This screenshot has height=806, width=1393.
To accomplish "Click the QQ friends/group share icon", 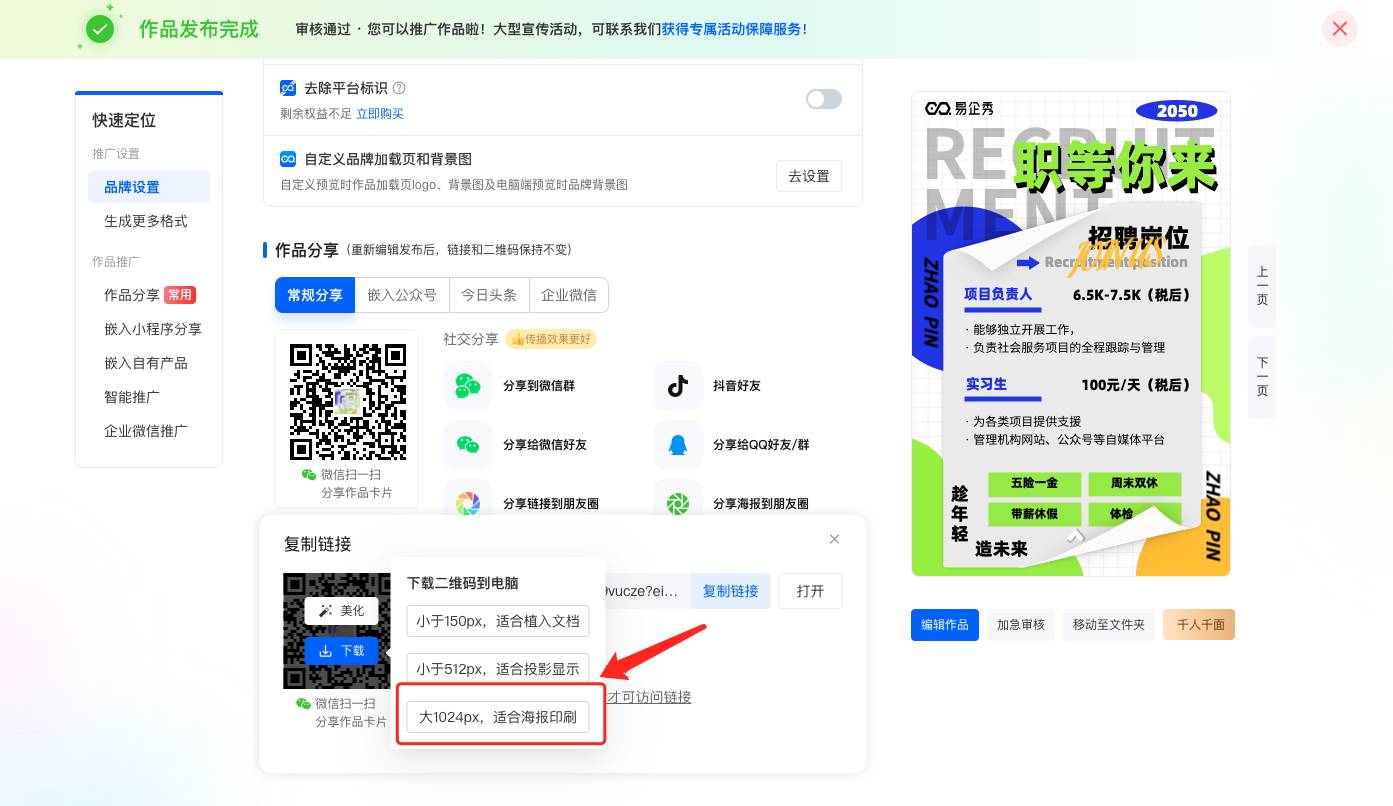I will (678, 445).
